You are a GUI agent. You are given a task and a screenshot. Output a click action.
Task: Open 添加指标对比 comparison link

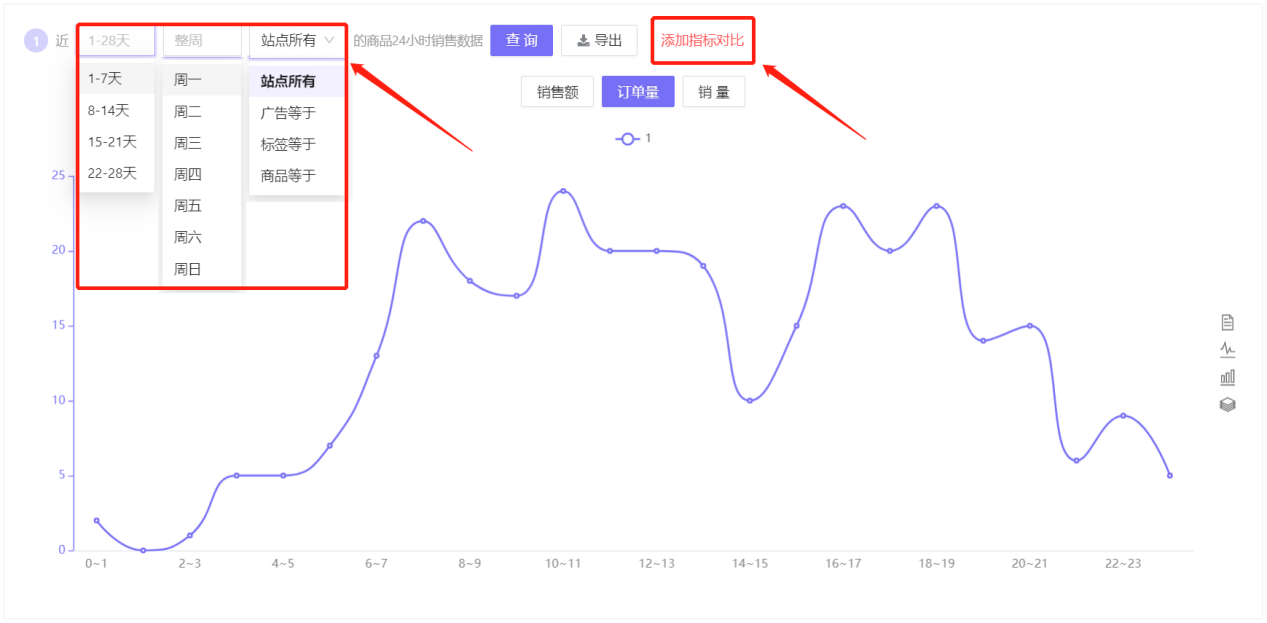tap(702, 40)
